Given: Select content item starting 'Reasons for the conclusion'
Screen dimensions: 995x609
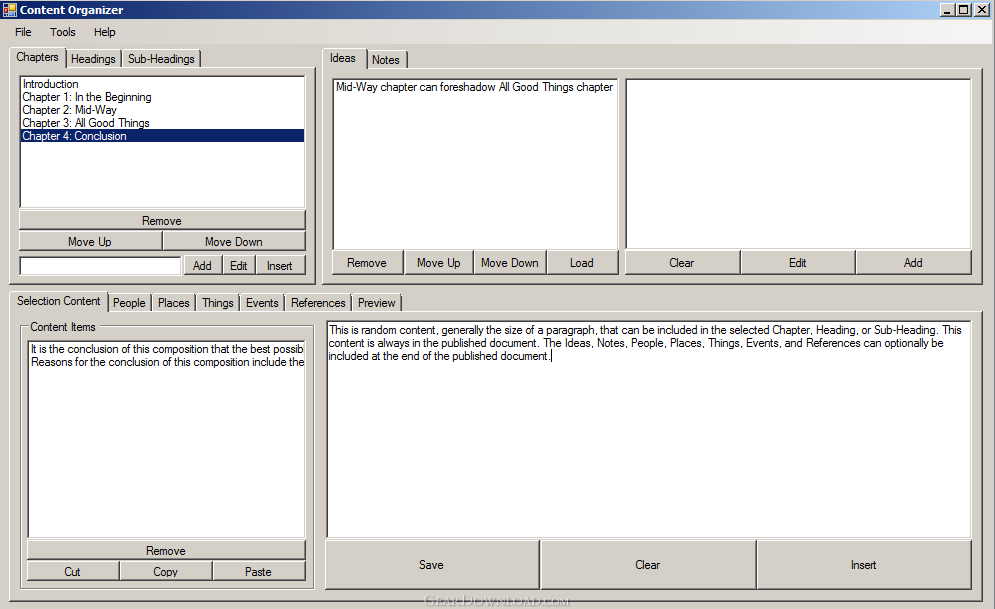Looking at the screenshot, I should pyautogui.click(x=167, y=362).
